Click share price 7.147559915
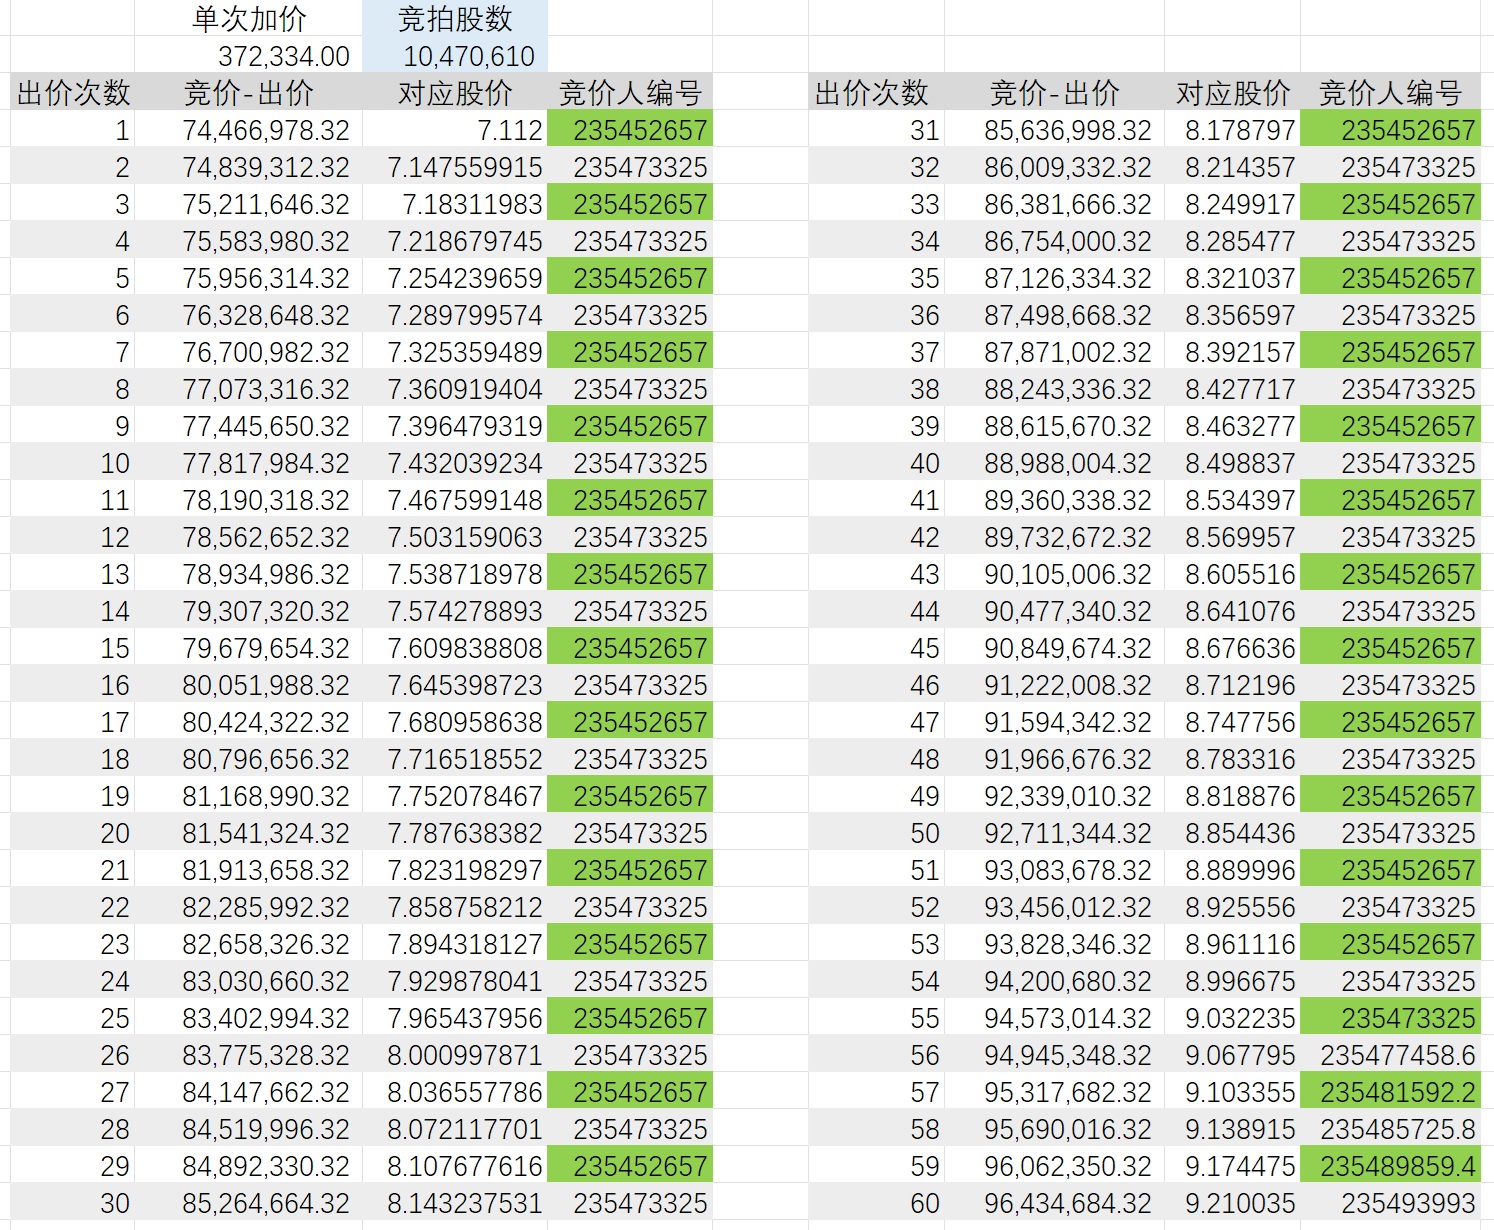 (455, 167)
